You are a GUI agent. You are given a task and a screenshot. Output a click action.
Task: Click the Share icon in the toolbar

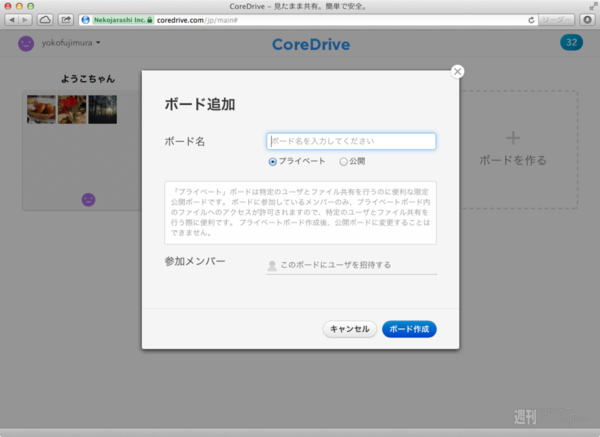[66, 20]
